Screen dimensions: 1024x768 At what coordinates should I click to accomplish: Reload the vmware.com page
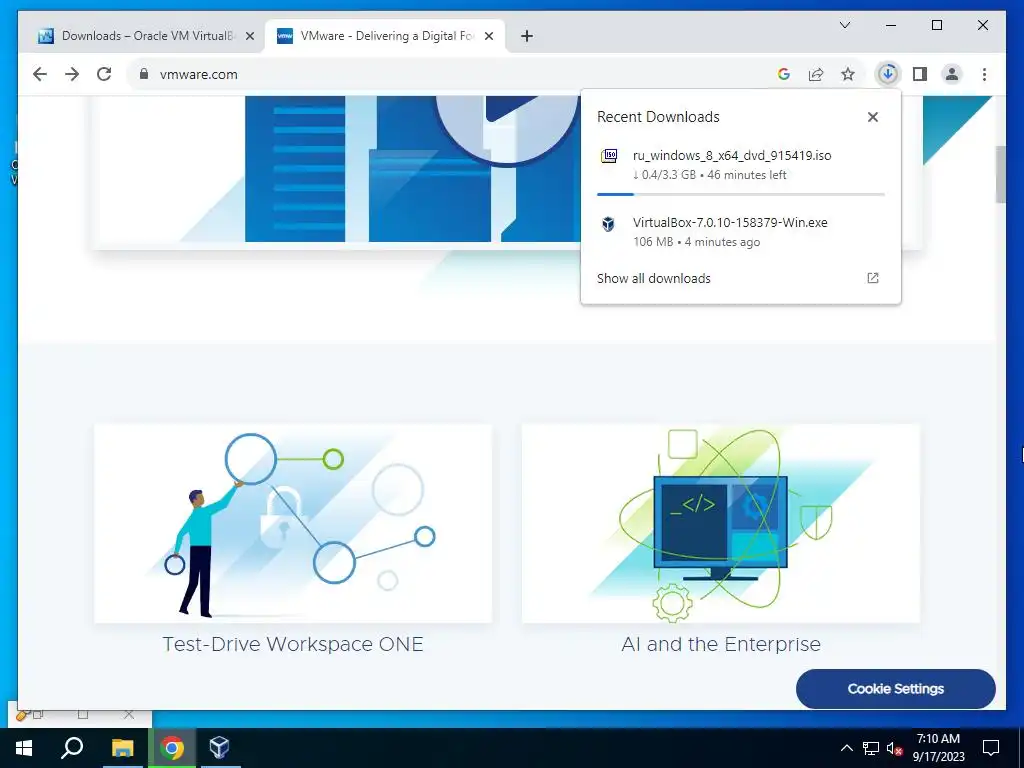coord(104,74)
